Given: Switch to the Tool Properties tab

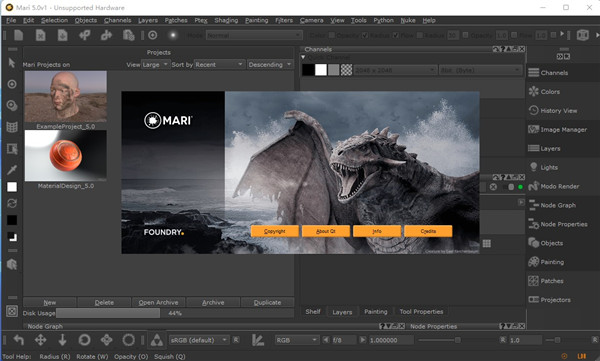Looking at the screenshot, I should point(421,312).
